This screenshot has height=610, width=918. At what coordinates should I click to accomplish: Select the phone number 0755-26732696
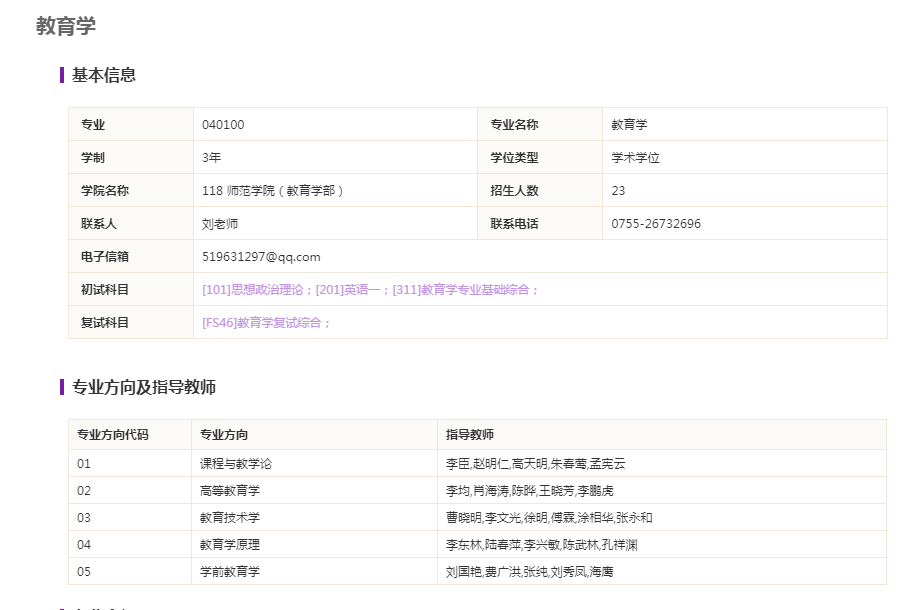656,224
